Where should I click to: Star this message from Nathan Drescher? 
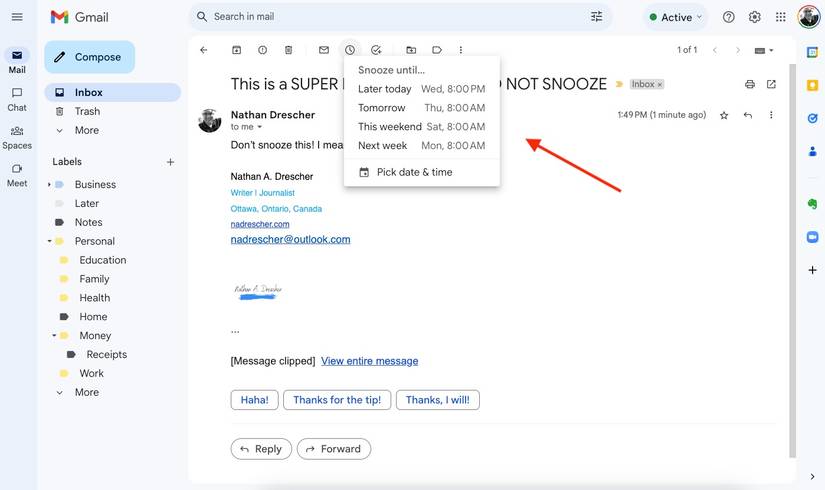(x=724, y=115)
